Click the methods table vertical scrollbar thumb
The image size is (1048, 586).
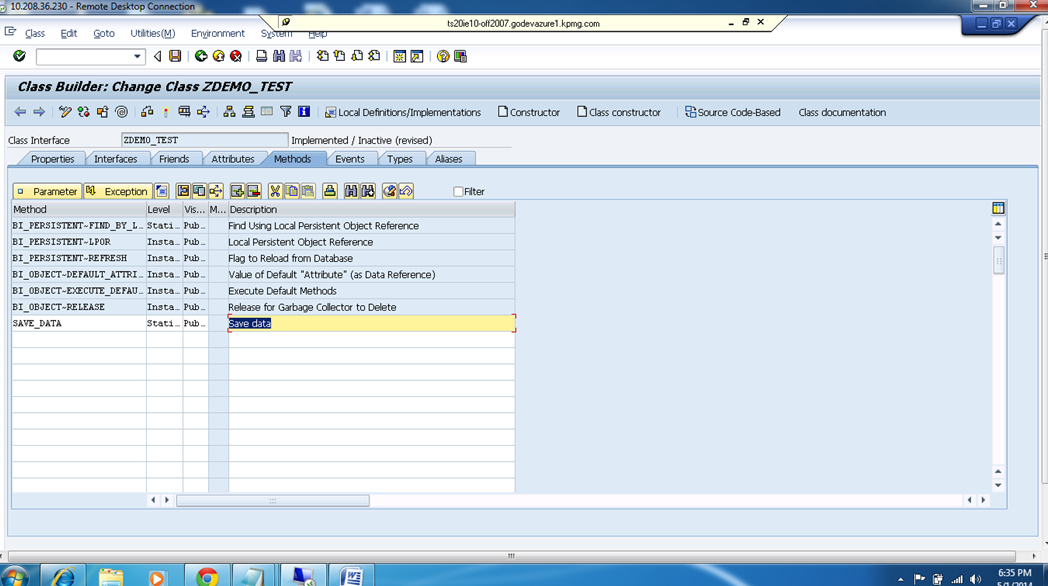pyautogui.click(x=999, y=261)
